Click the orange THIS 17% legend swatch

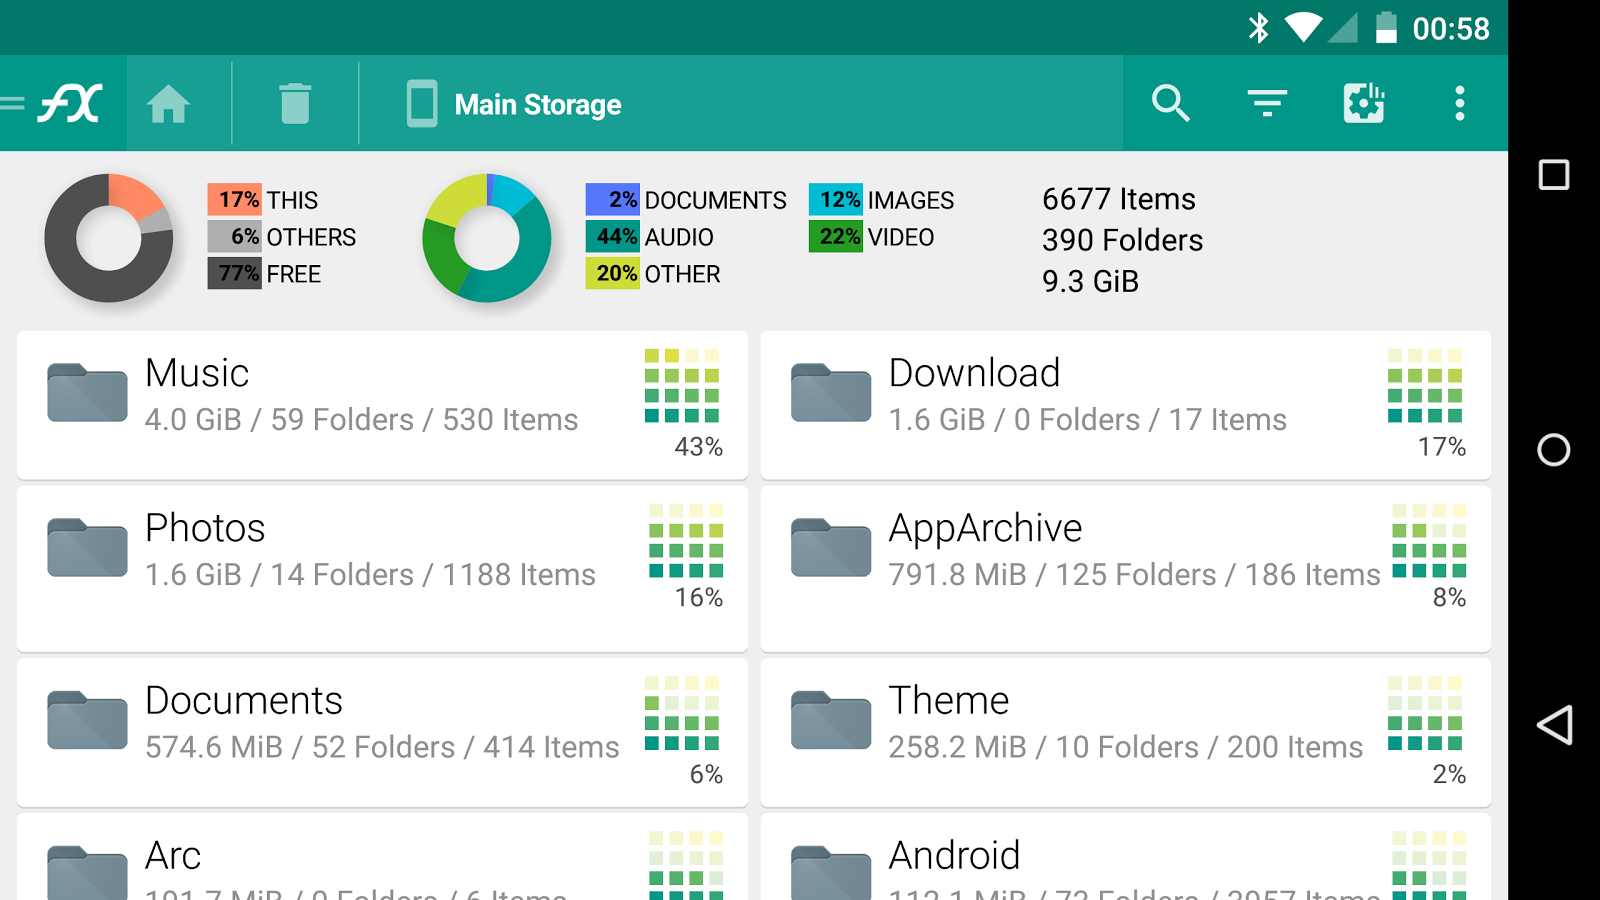point(235,200)
